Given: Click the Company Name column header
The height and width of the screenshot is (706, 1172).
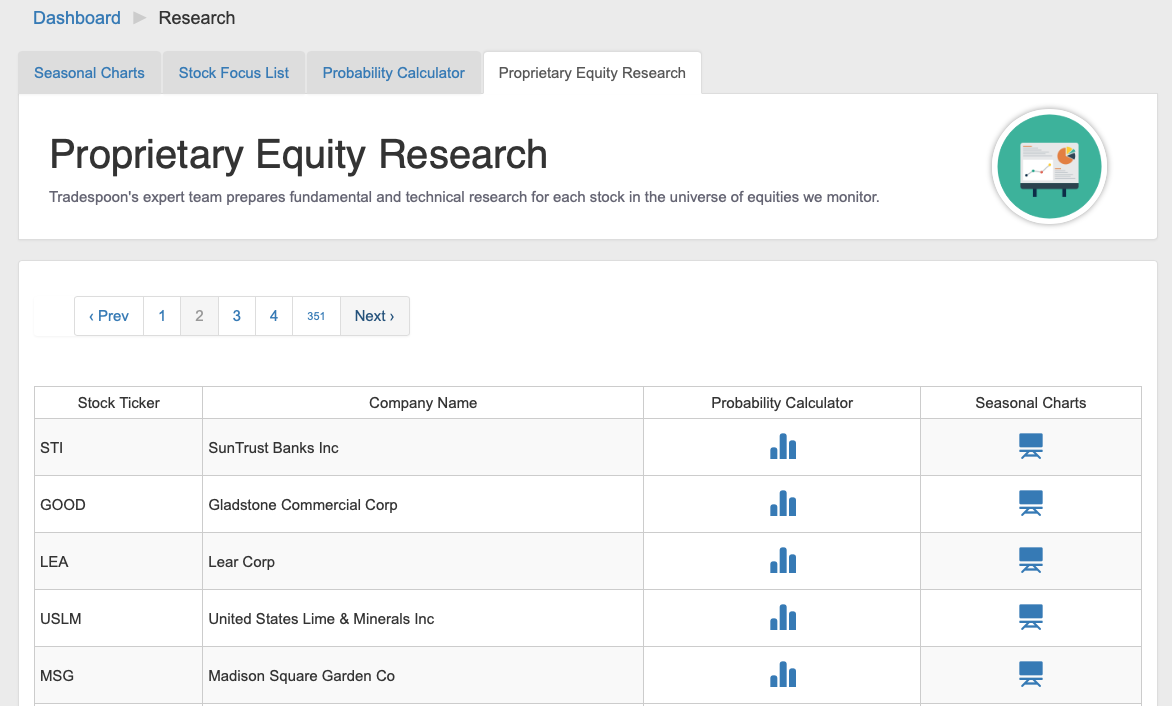Looking at the screenshot, I should (423, 403).
